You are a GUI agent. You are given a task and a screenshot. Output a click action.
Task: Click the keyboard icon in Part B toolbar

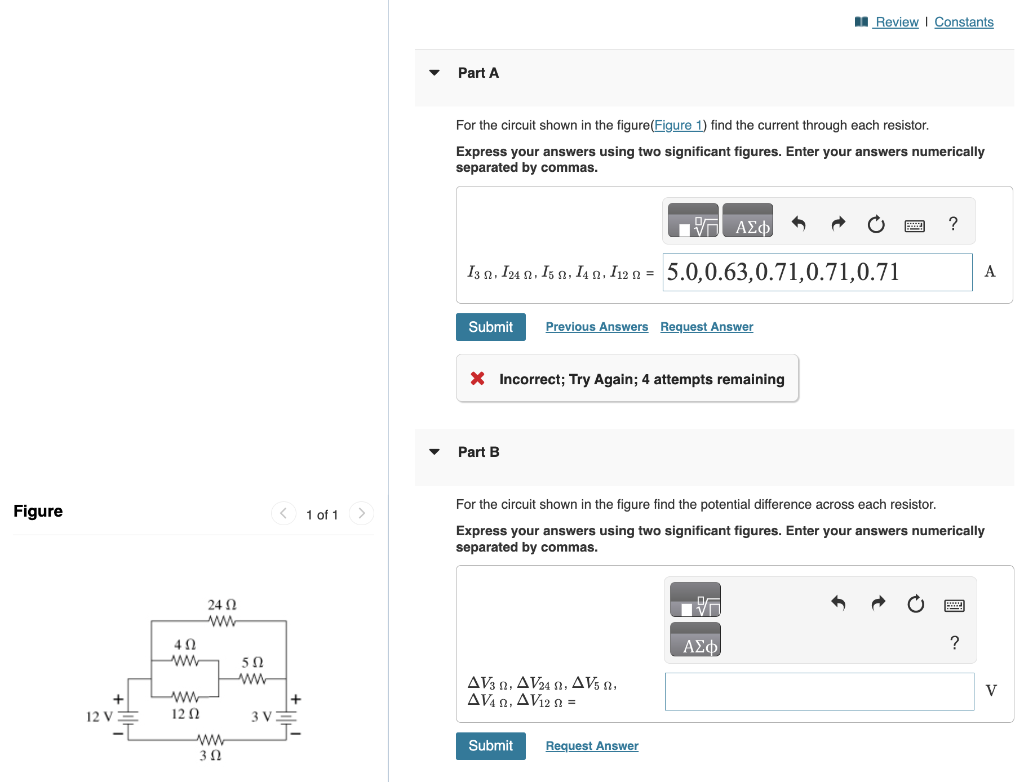(x=953, y=604)
